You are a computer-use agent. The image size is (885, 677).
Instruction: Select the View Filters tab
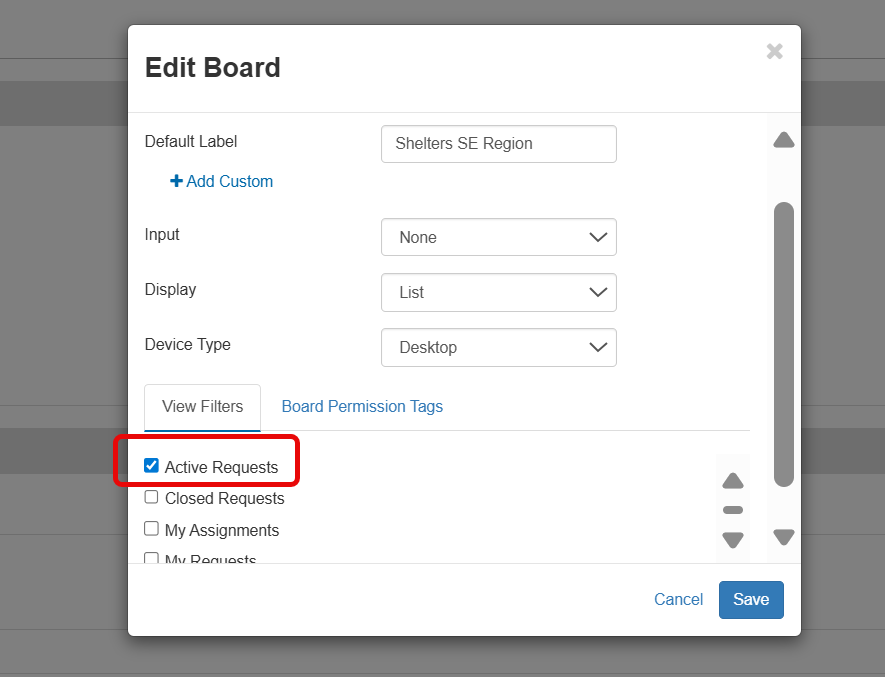[202, 406]
